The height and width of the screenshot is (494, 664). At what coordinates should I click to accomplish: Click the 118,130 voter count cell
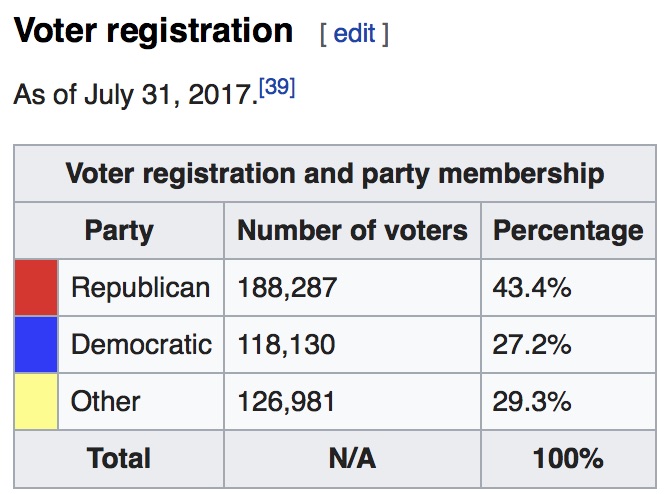click(286, 345)
